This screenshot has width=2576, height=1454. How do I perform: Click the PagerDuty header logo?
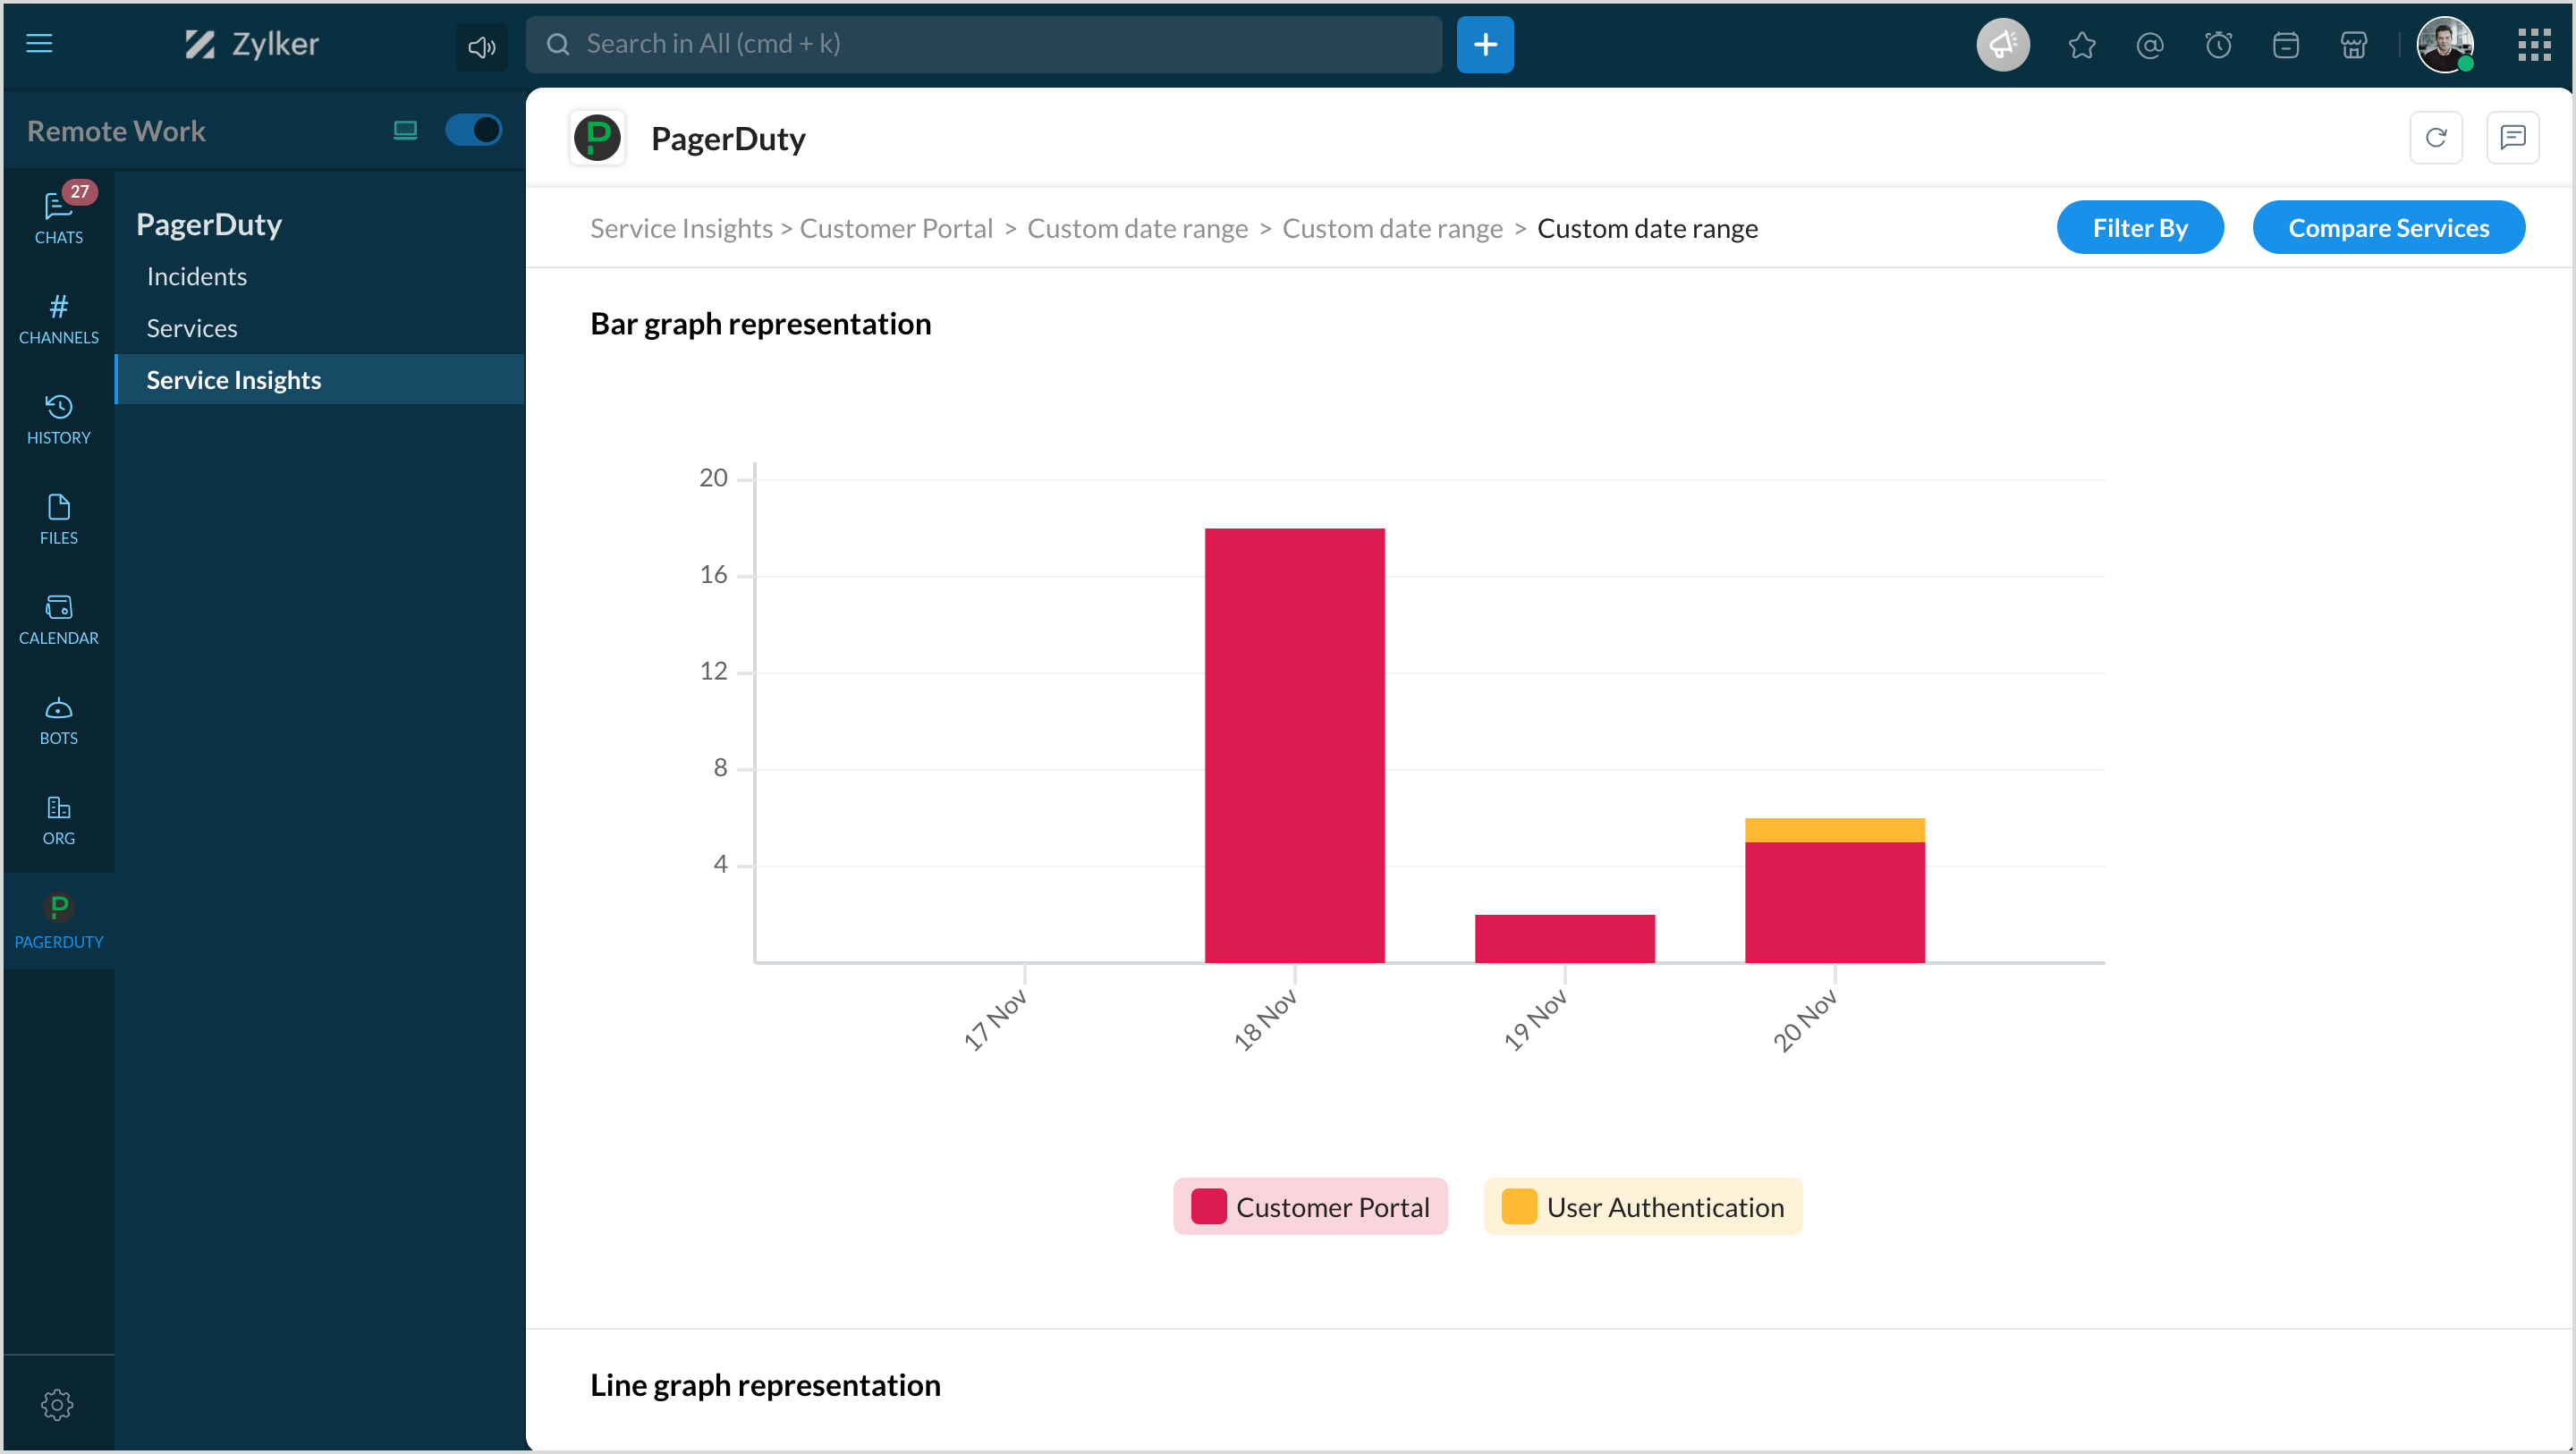coord(598,138)
